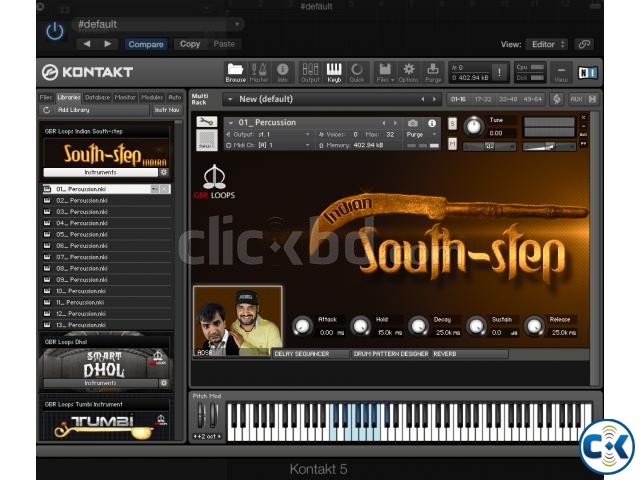
Task: Open South-step library settings gear
Action: click(164, 172)
